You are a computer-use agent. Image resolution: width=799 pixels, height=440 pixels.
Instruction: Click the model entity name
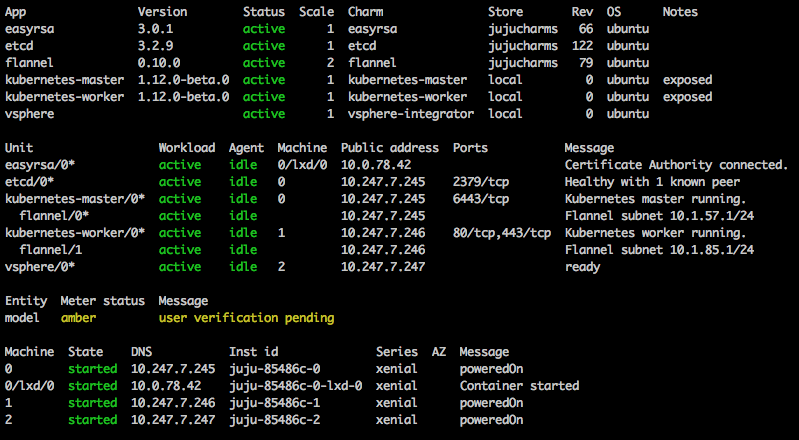point(22,318)
